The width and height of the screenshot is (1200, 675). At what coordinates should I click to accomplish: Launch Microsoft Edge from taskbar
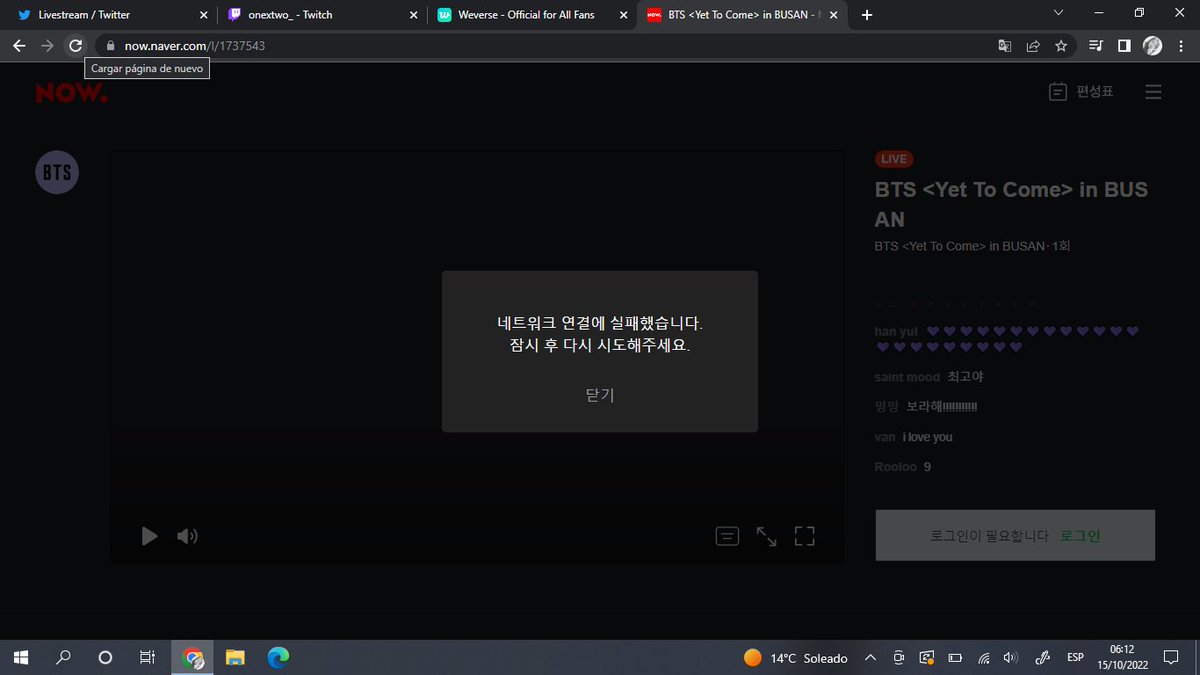tap(278, 657)
